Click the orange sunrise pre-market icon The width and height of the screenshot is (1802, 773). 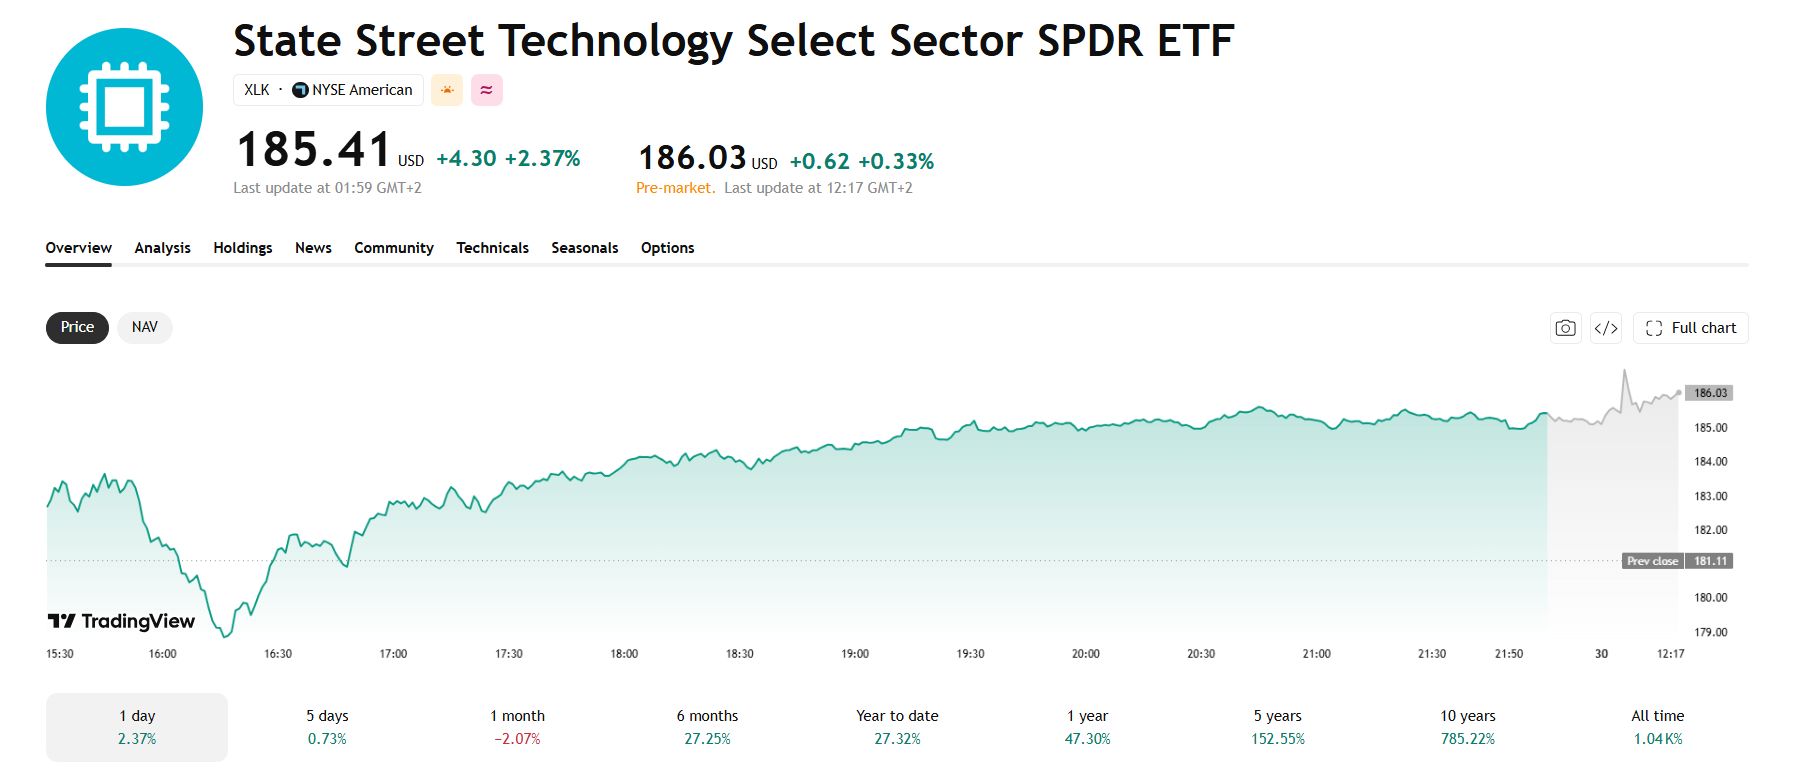click(447, 90)
